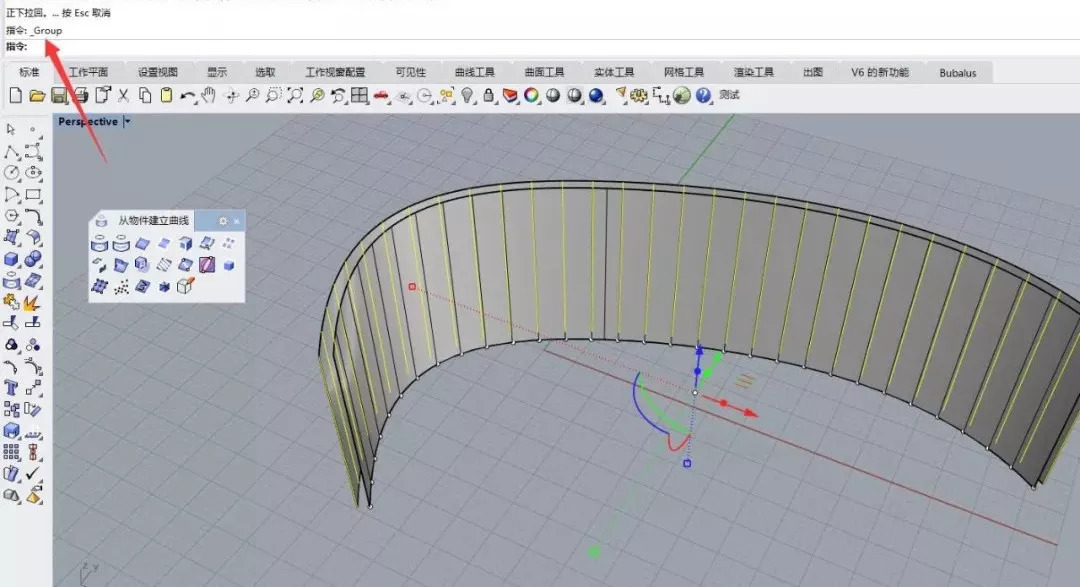The width and height of the screenshot is (1080, 587).
Task: Open Help with the blue question mark icon
Action: (x=703, y=95)
